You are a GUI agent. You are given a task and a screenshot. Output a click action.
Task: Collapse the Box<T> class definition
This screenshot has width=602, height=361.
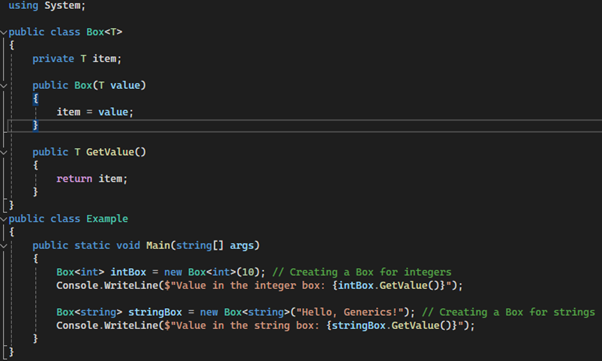point(3,33)
